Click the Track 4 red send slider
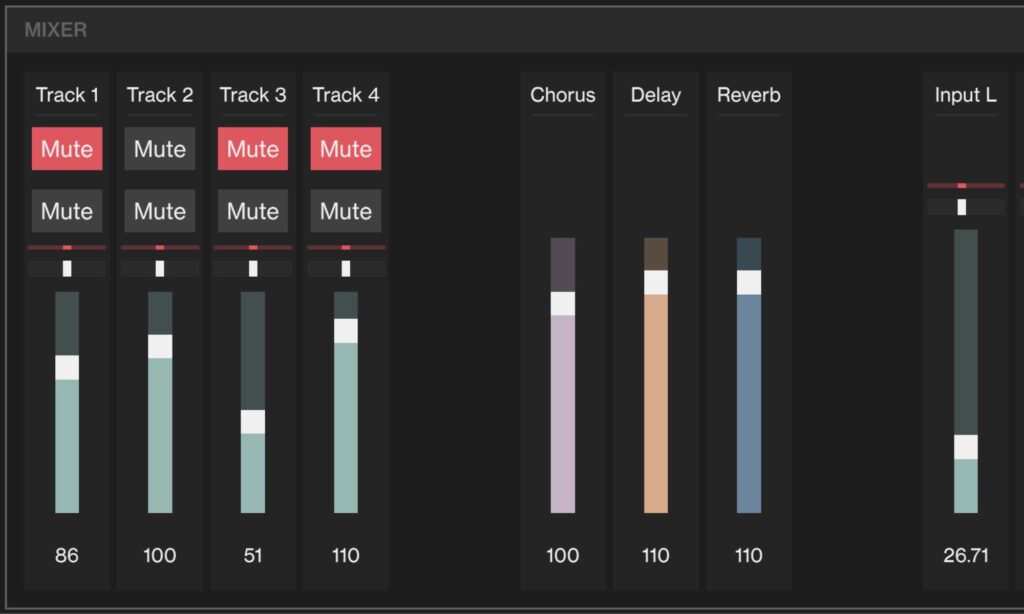Viewport: 1024px width, 614px height. point(346,248)
